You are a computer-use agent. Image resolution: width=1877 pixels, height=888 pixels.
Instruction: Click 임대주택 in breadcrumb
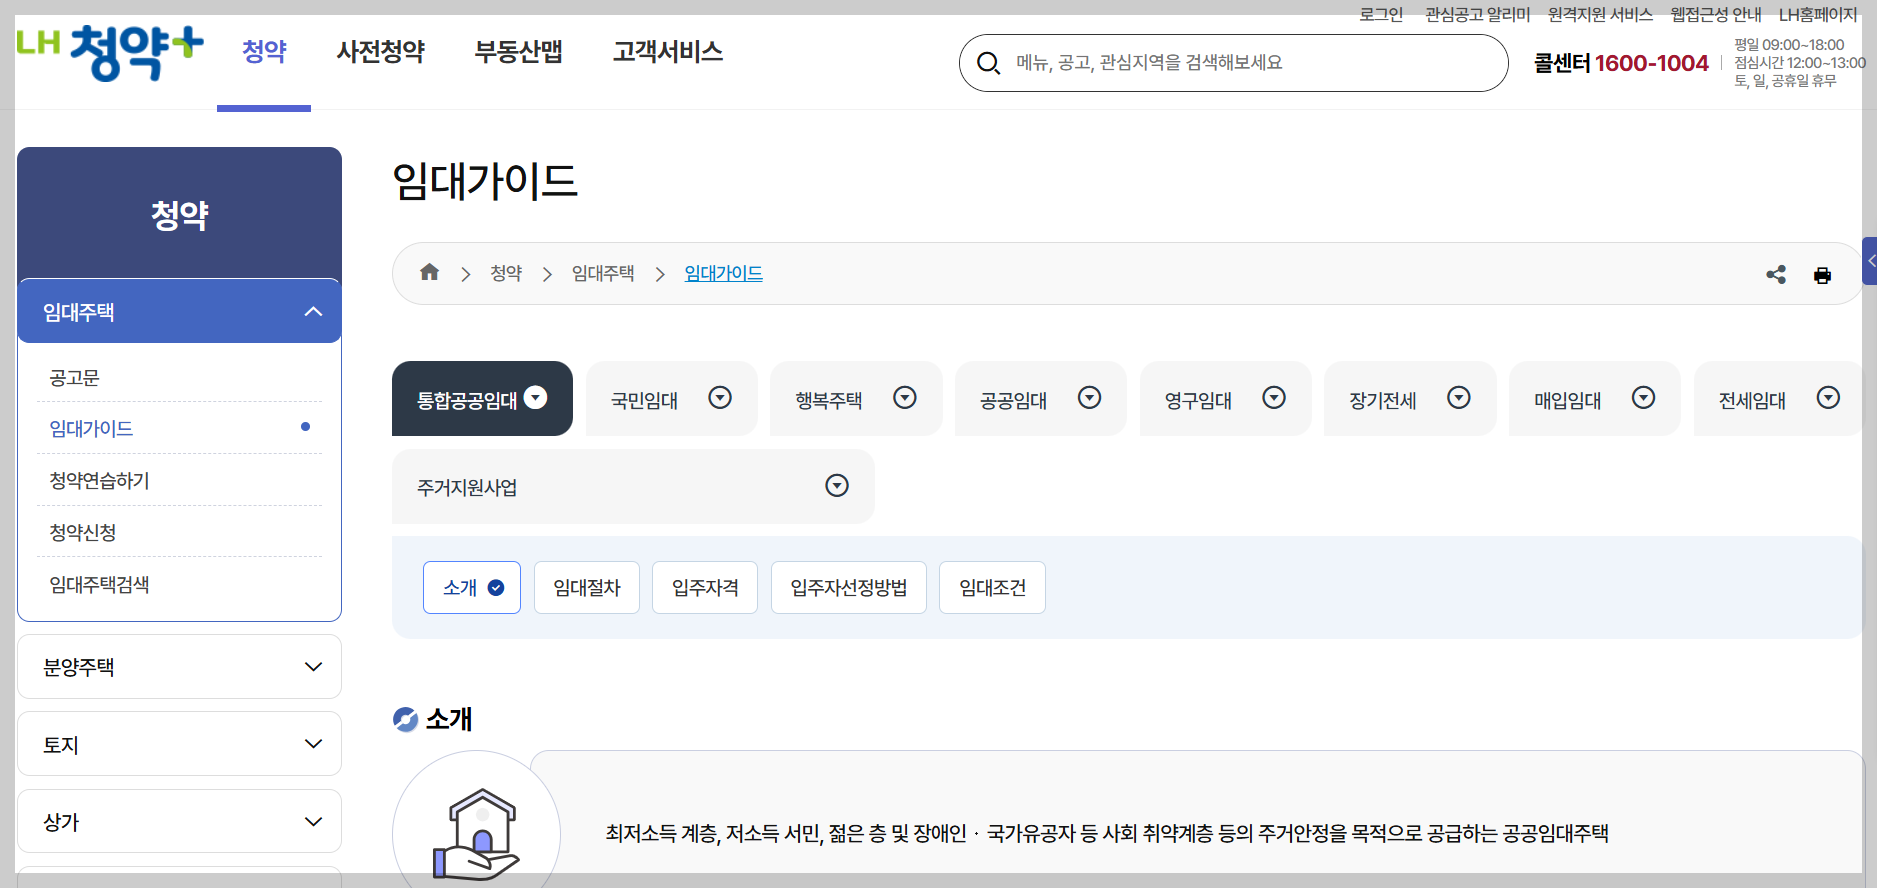coord(603,273)
